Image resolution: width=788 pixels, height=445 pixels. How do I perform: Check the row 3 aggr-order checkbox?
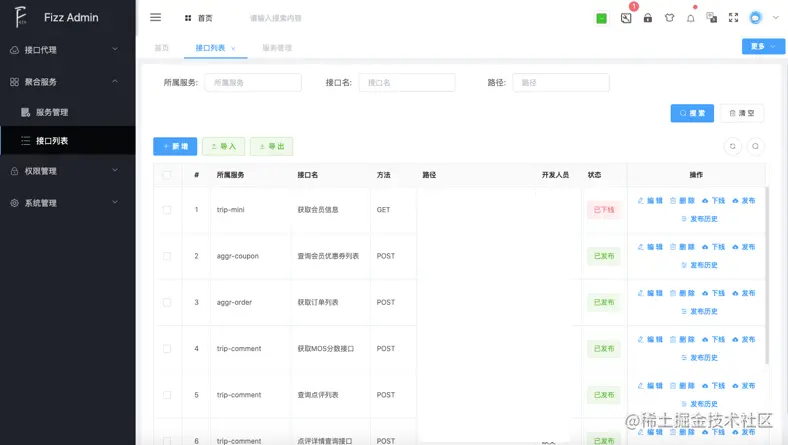pos(167,302)
